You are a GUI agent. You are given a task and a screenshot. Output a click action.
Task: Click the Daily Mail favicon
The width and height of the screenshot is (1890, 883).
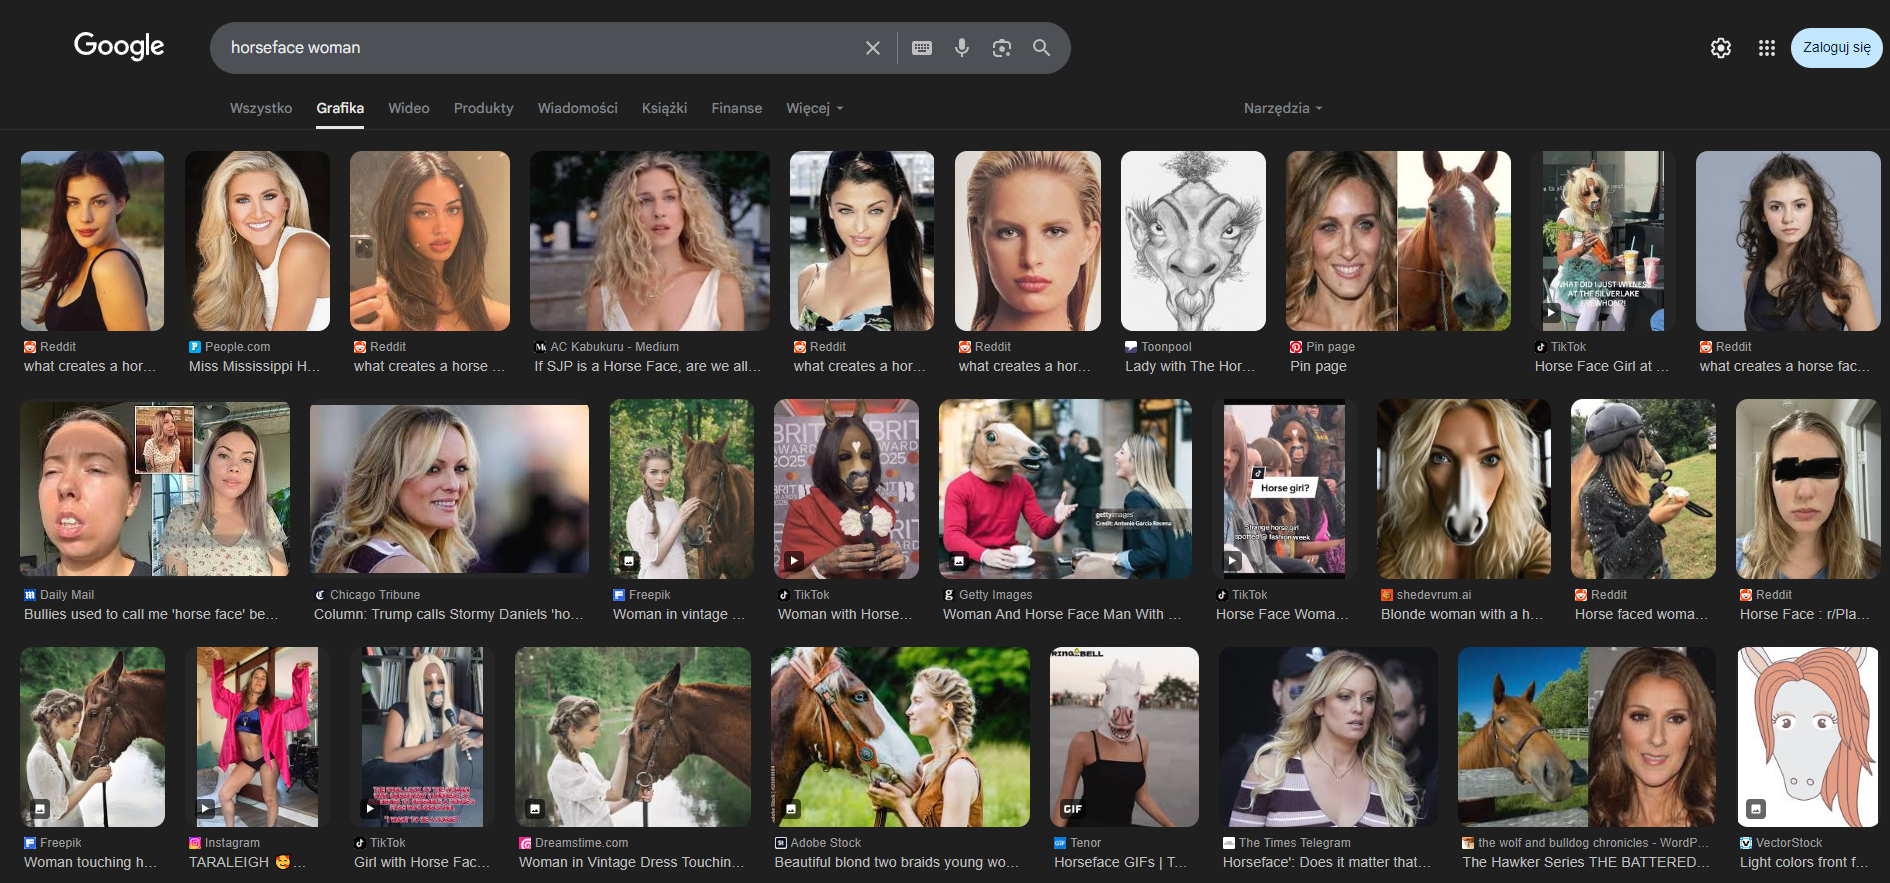pyautogui.click(x=30, y=595)
